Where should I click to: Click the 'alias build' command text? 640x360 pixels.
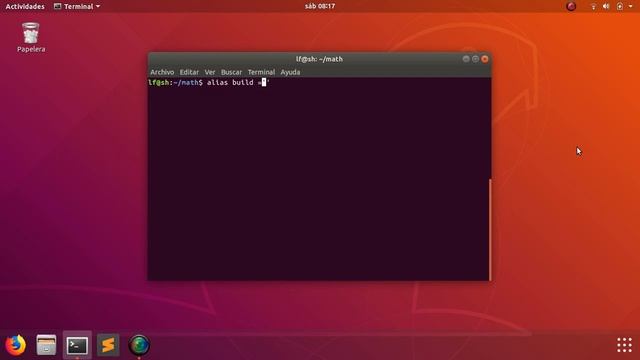pos(230,82)
